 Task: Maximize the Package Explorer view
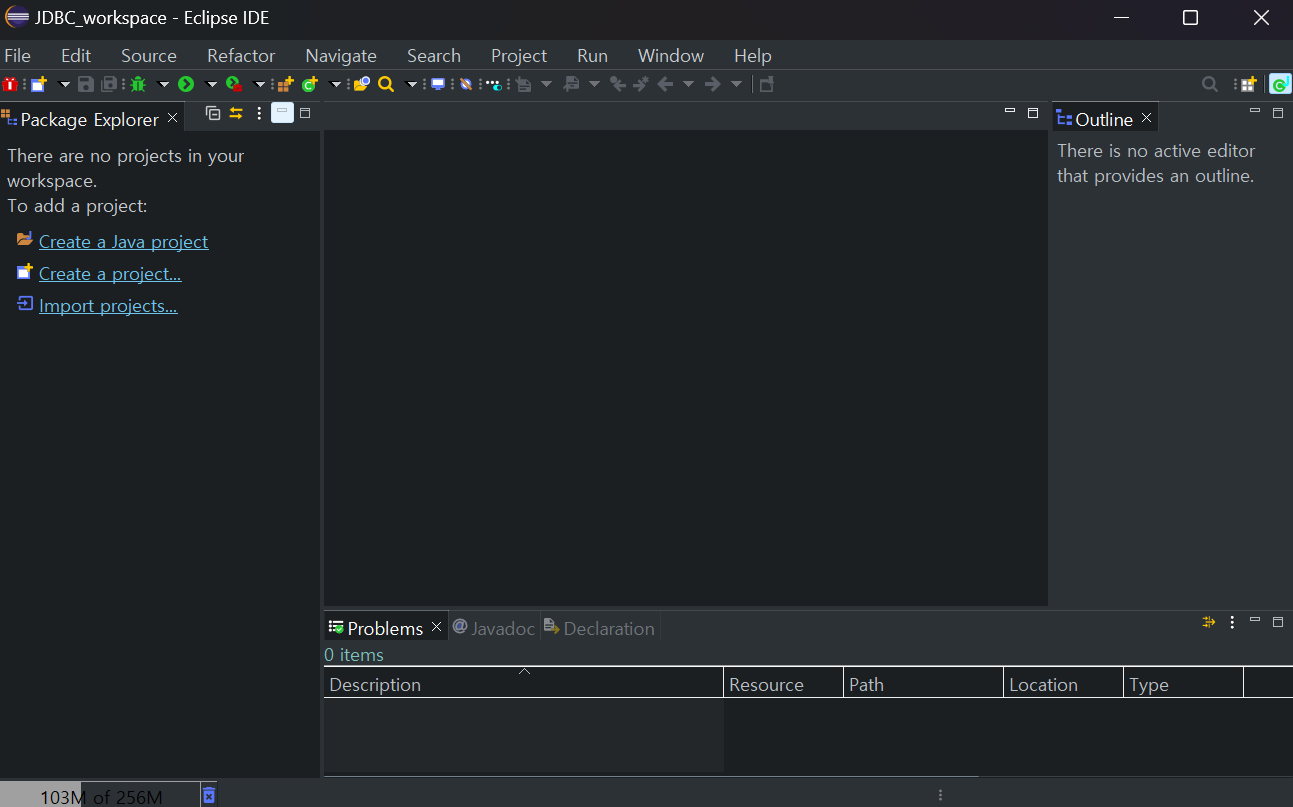[x=305, y=113]
